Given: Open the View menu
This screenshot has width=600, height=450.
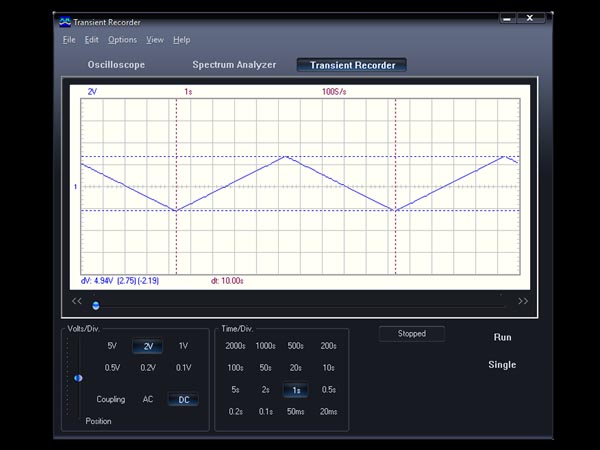Looking at the screenshot, I should click(155, 39).
